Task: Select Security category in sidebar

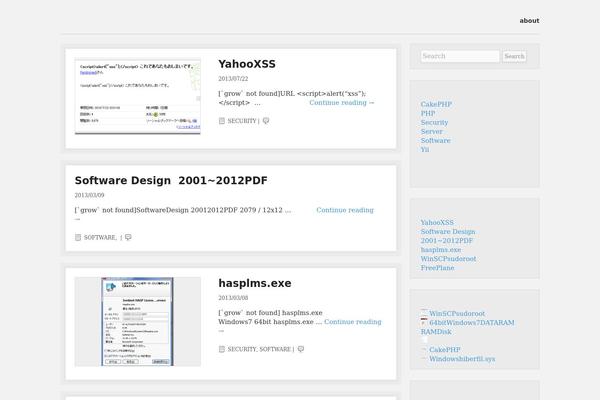Action: point(434,122)
